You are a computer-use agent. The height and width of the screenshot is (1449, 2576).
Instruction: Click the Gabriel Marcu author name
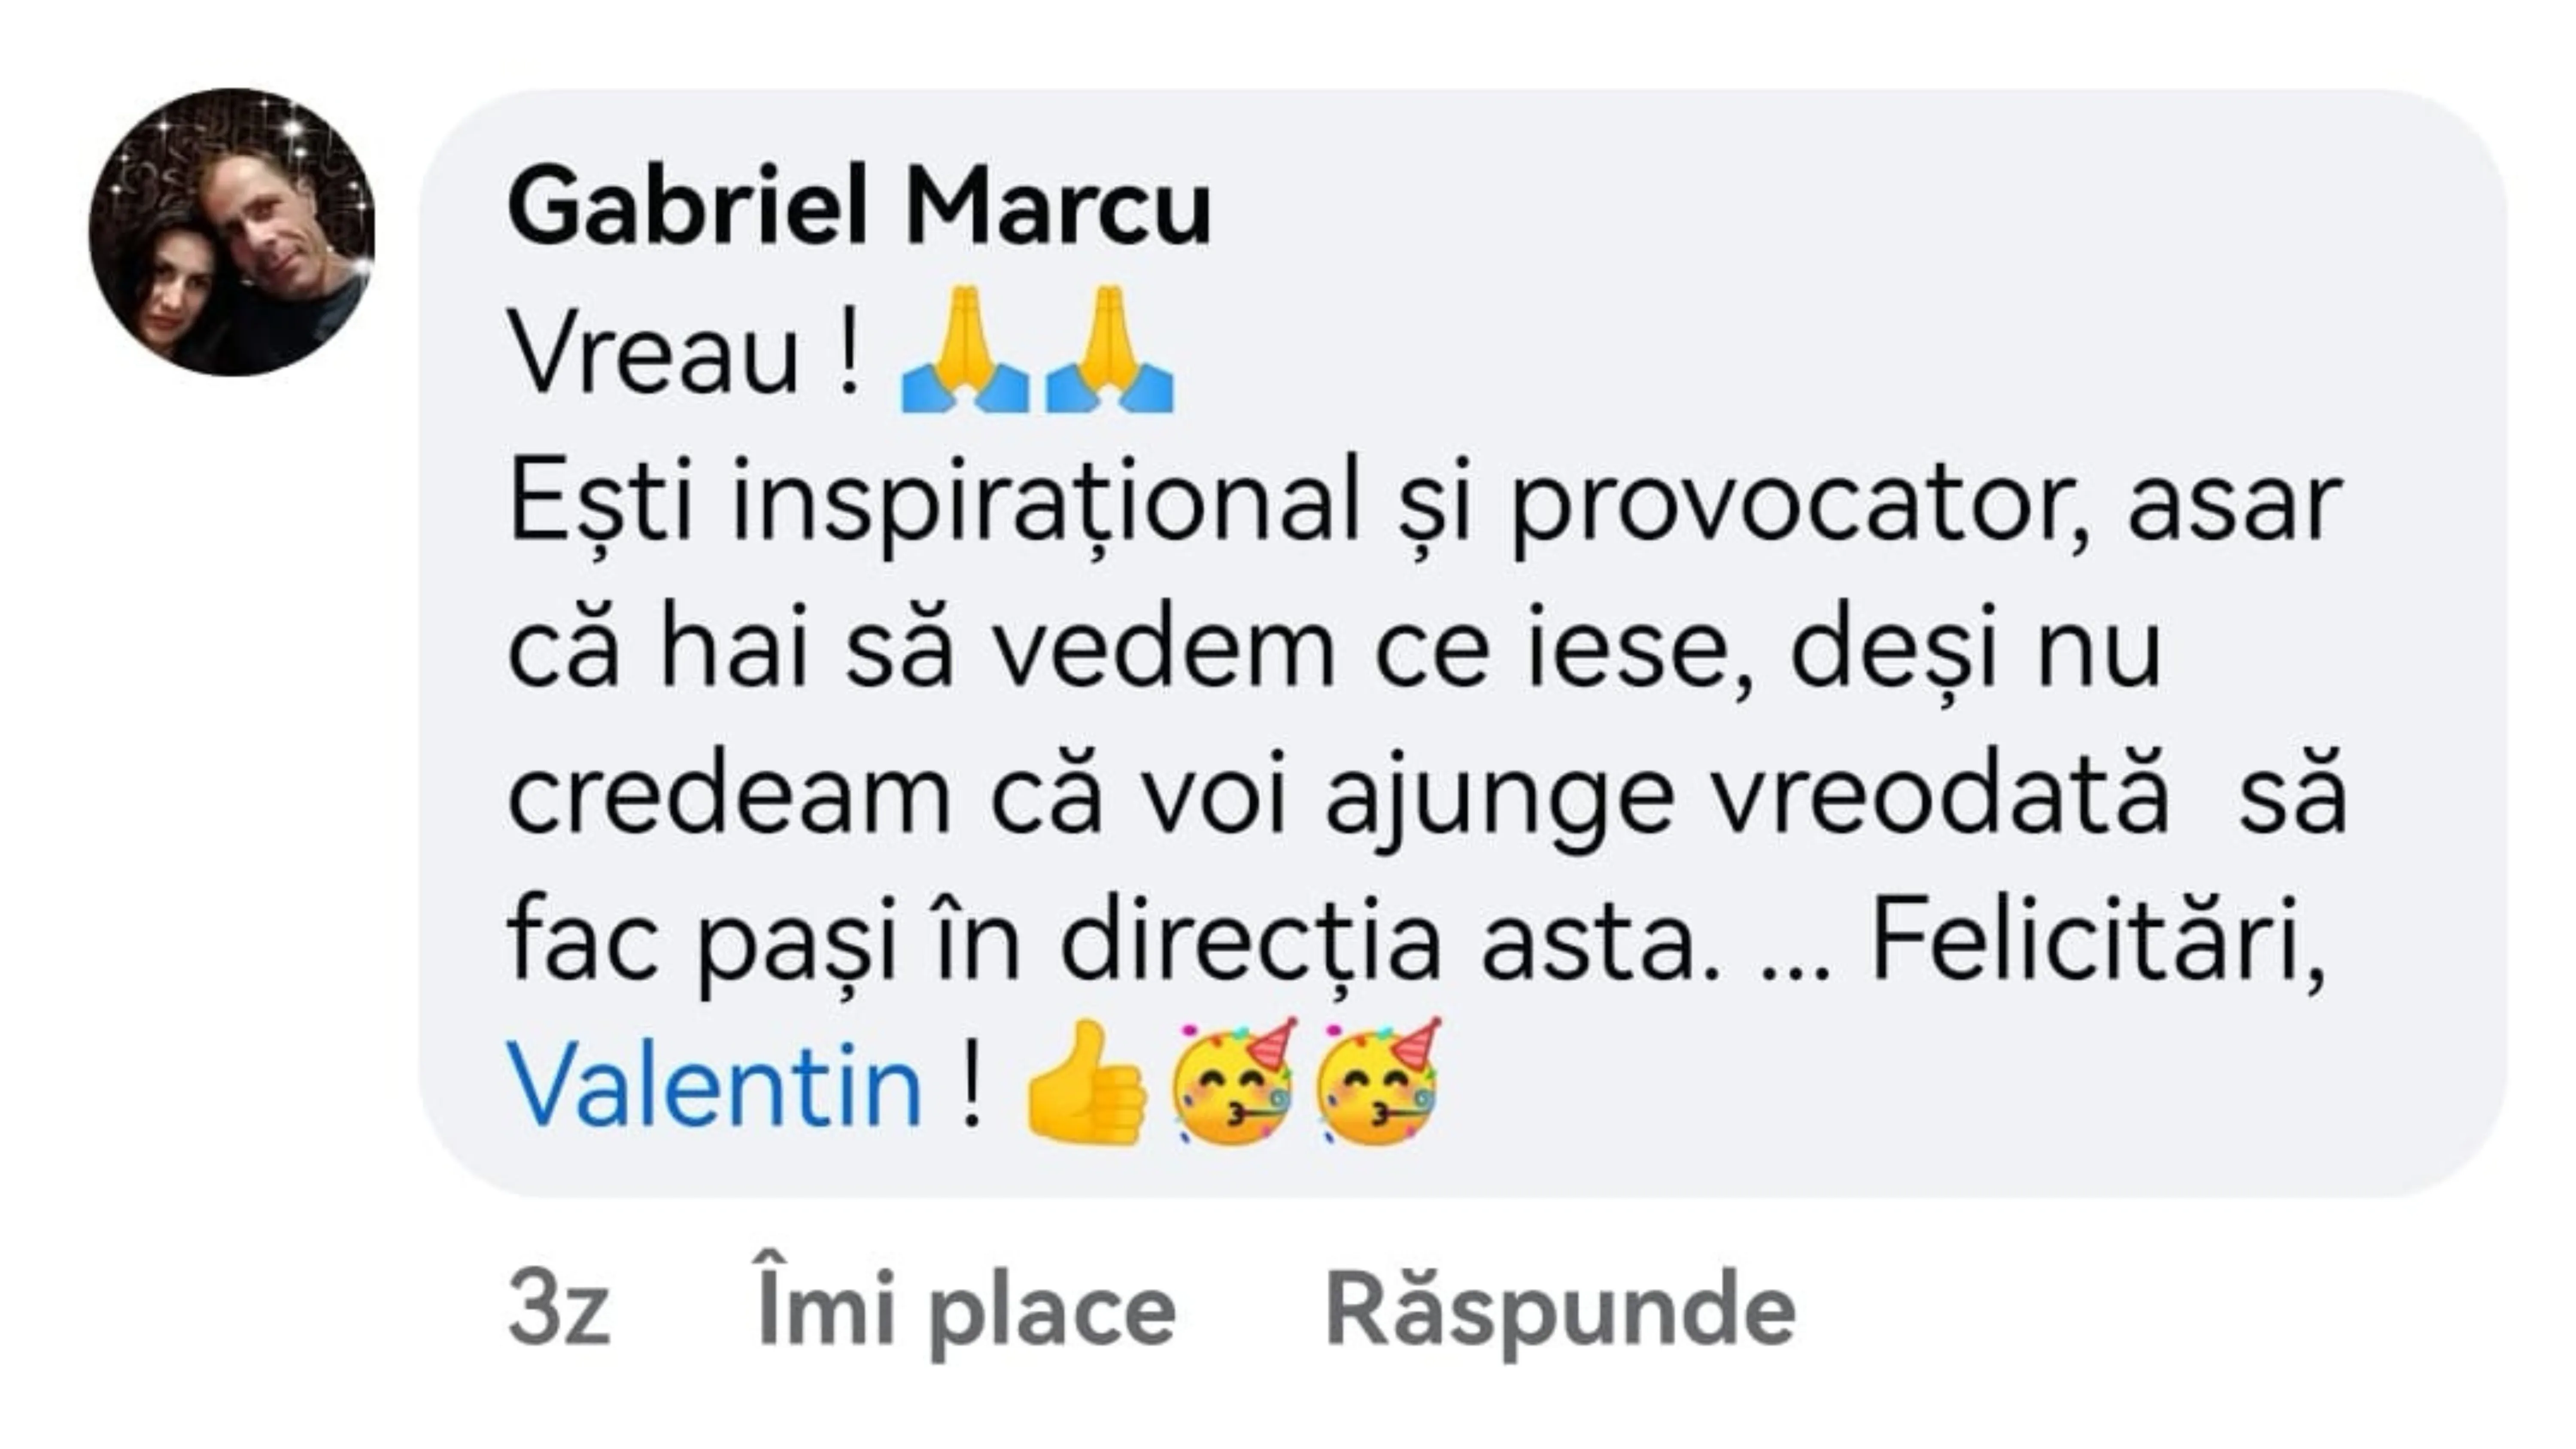[859, 208]
